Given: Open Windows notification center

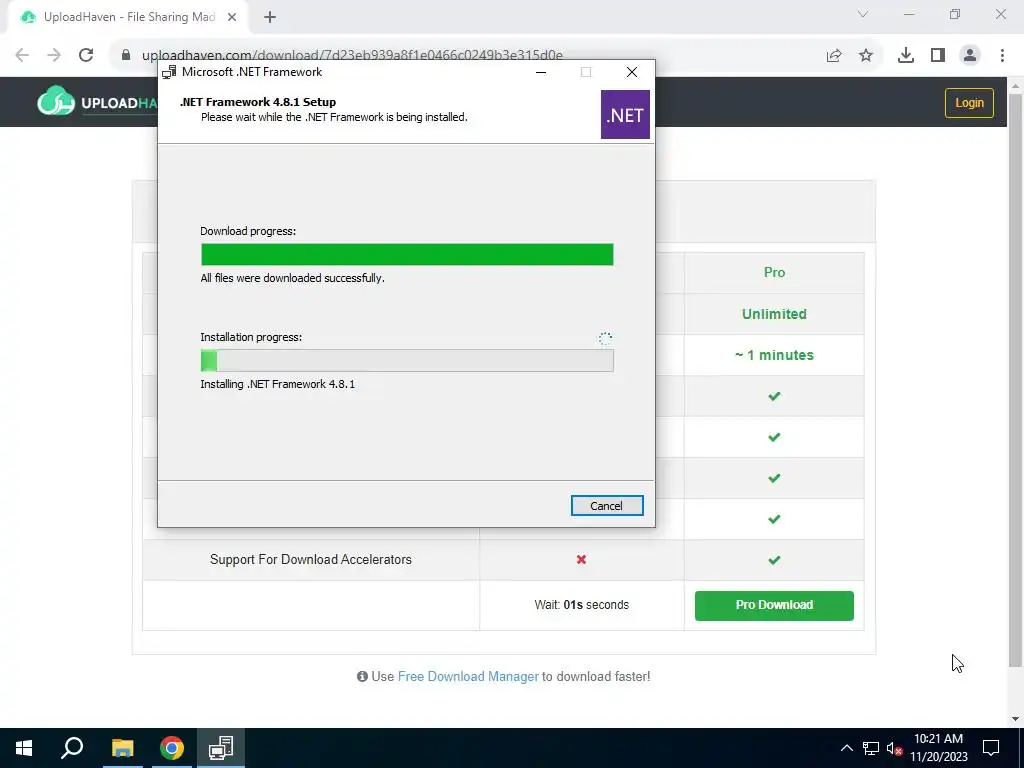Looking at the screenshot, I should (991, 748).
